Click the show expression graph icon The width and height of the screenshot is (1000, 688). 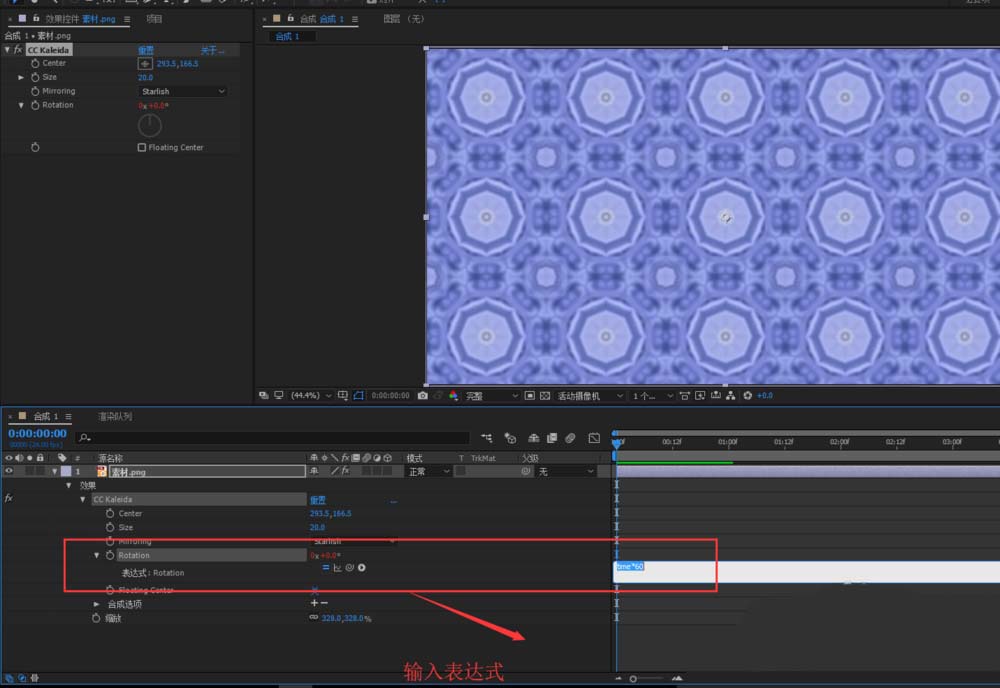338,568
